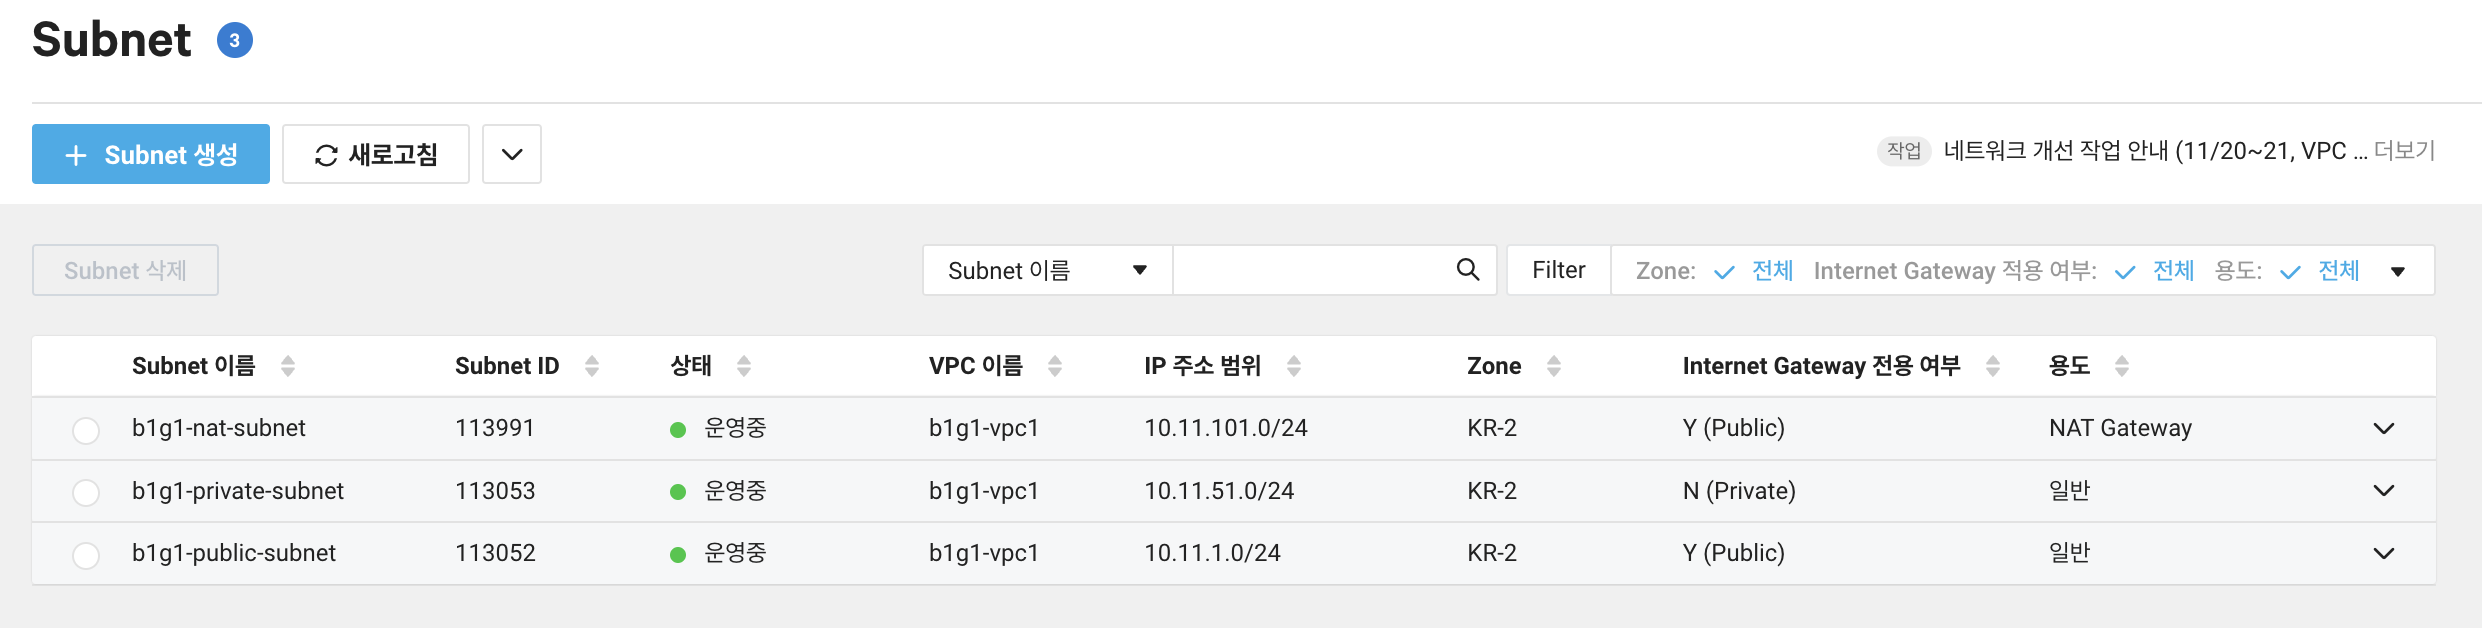Sort by 상태 column arrows
The height and width of the screenshot is (628, 2482).
[x=744, y=366]
